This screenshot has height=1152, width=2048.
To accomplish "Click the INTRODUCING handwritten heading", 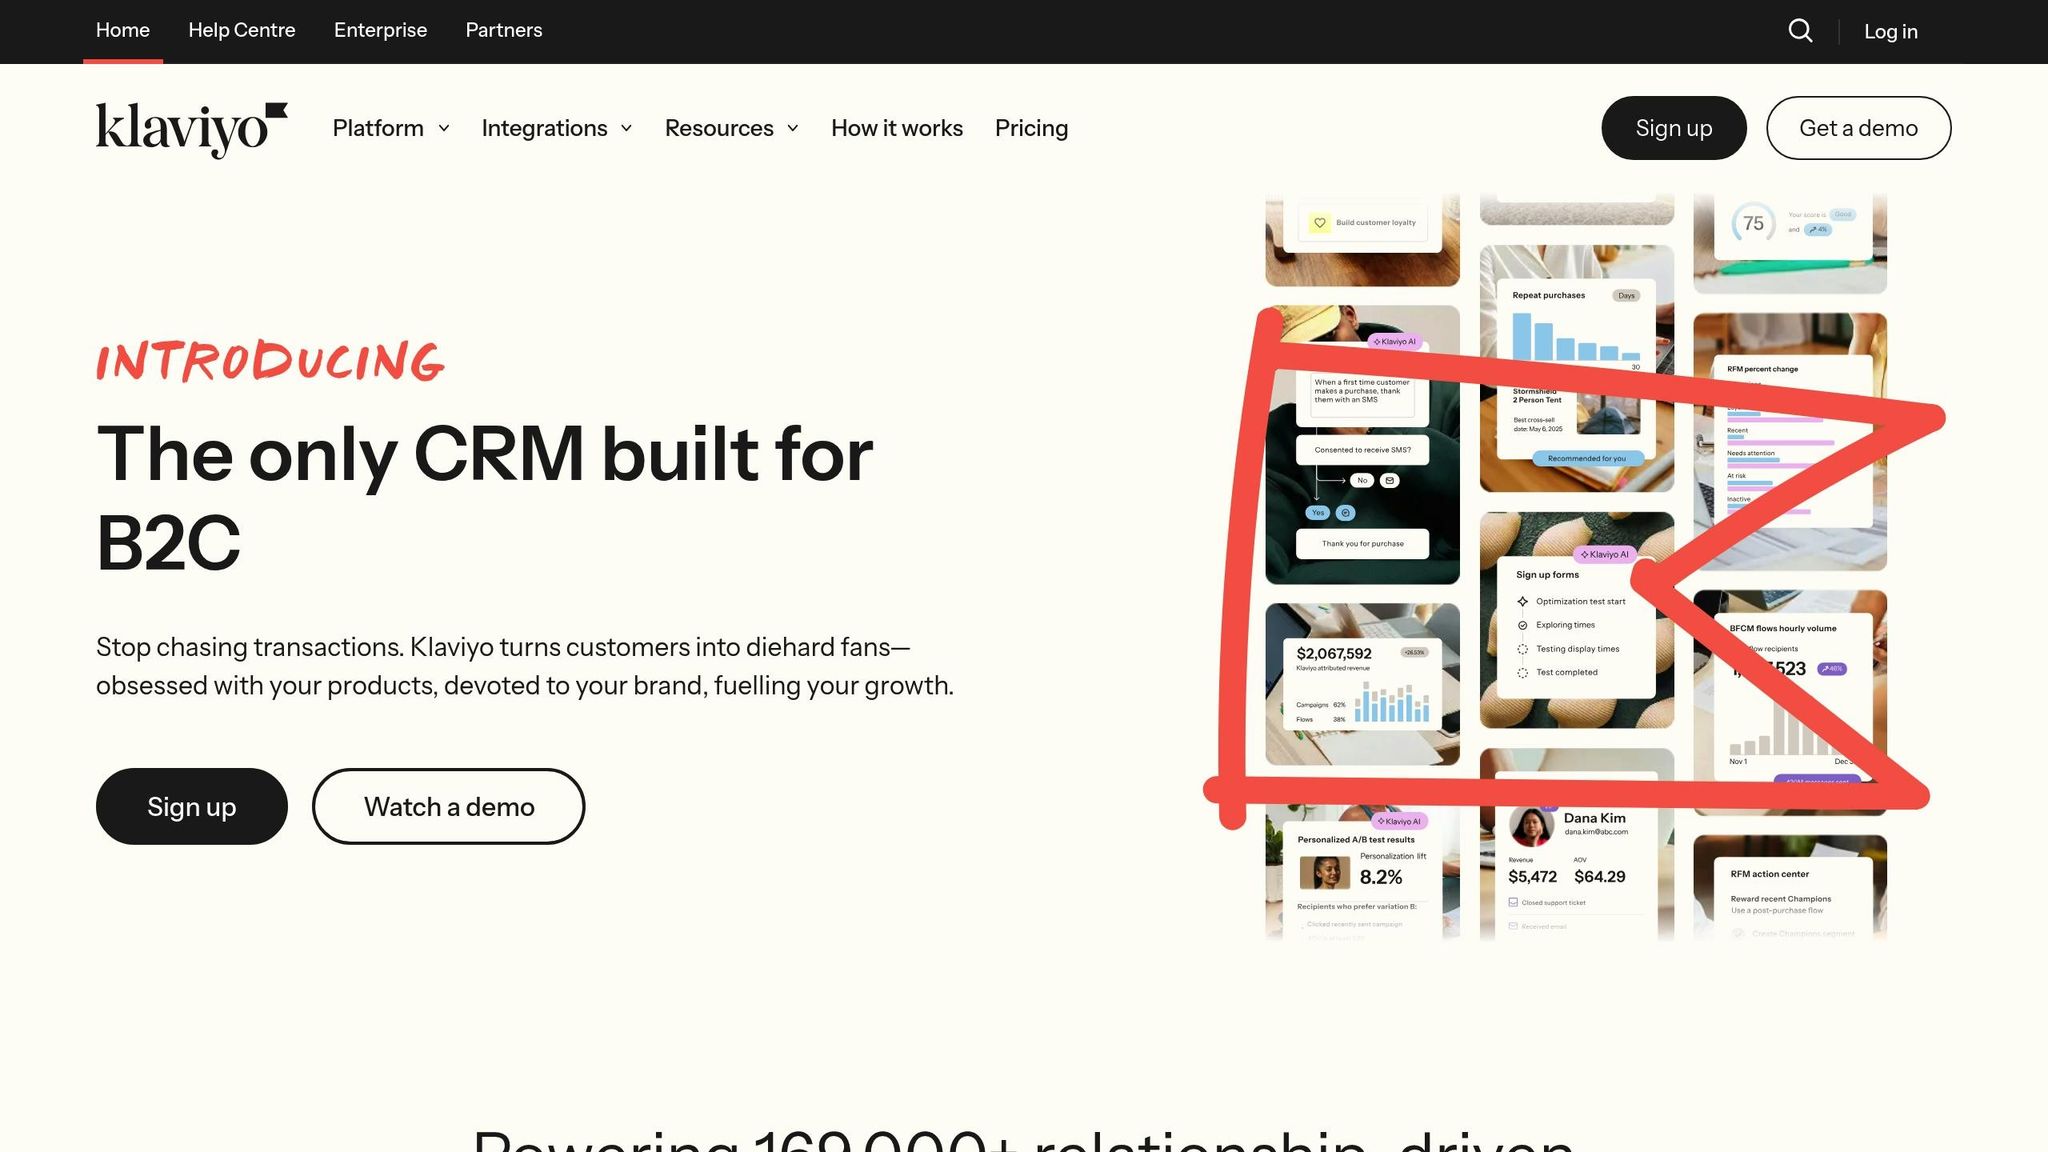I will pyautogui.click(x=270, y=362).
